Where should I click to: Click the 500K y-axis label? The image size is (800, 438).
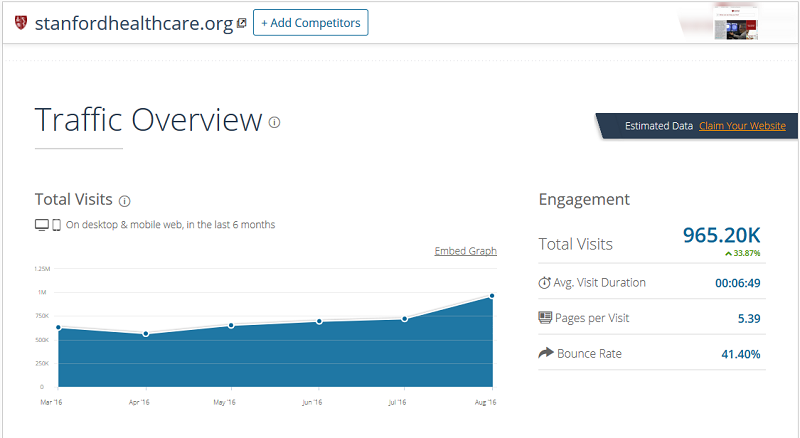[x=42, y=339]
